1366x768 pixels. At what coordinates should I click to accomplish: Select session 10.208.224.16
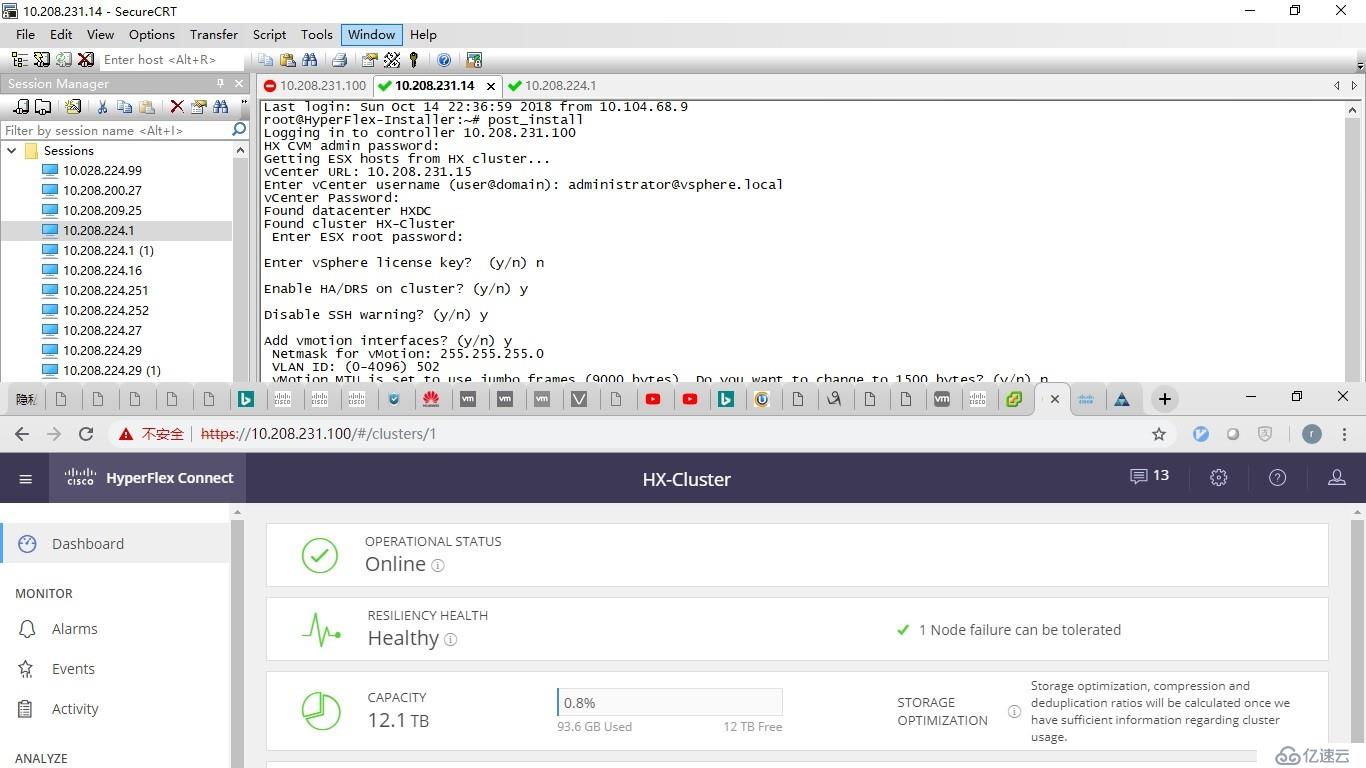102,270
